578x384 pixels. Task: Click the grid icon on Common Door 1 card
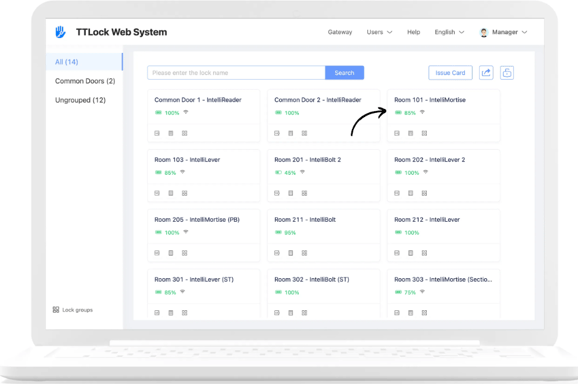pyautogui.click(x=184, y=133)
